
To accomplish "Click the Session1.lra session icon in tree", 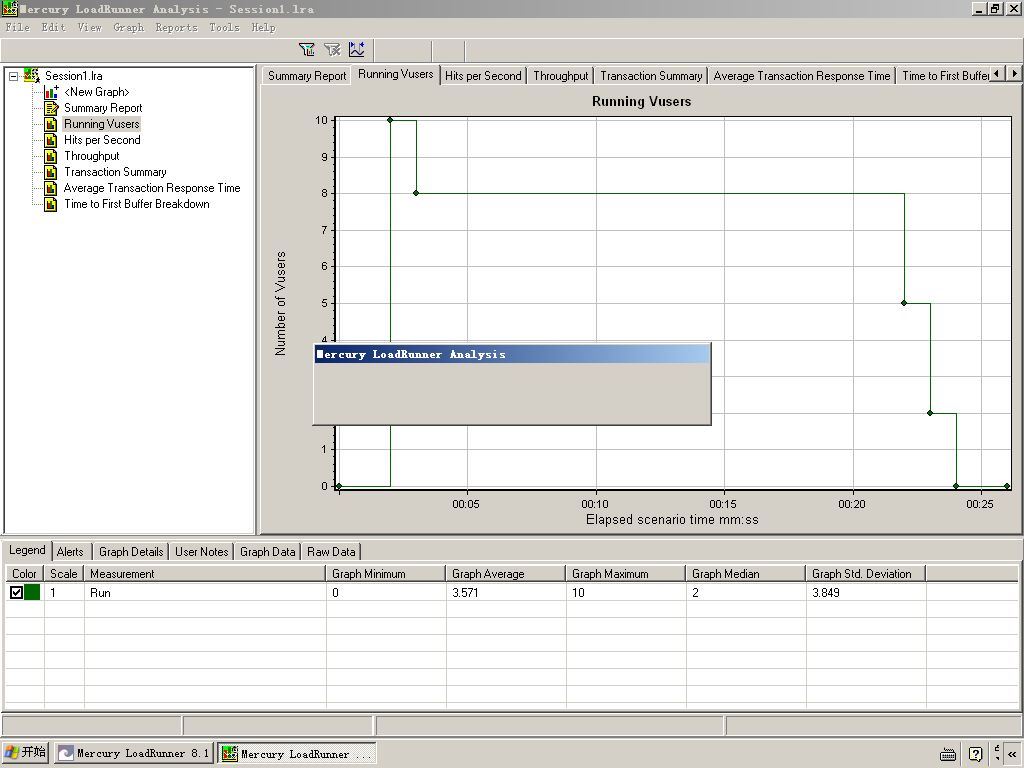I will pyautogui.click(x=31, y=76).
